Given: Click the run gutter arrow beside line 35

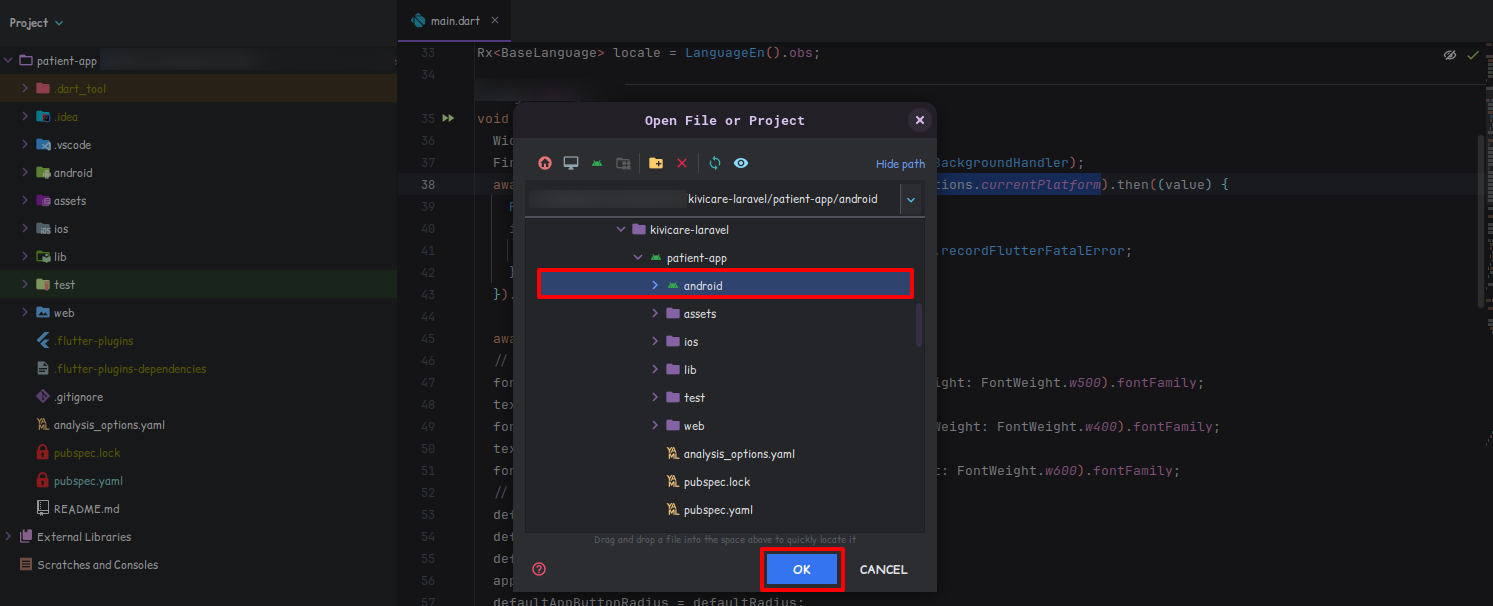Looking at the screenshot, I should (x=449, y=118).
